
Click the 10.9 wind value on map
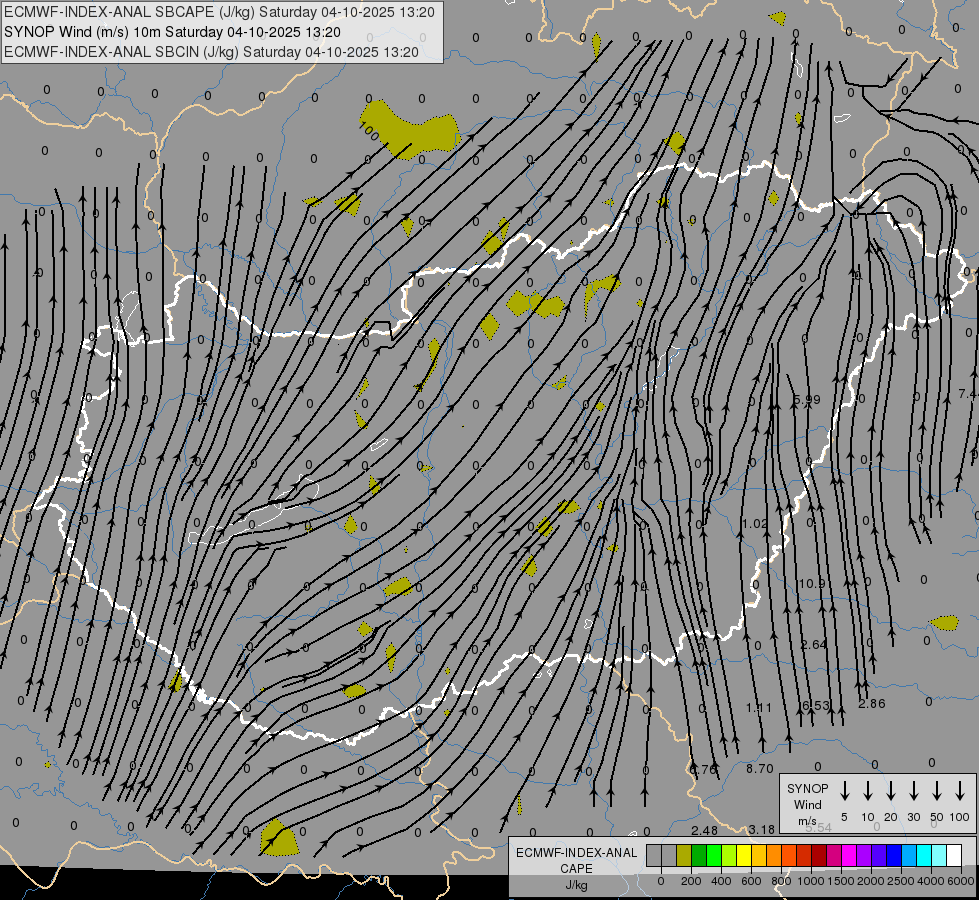812,583
